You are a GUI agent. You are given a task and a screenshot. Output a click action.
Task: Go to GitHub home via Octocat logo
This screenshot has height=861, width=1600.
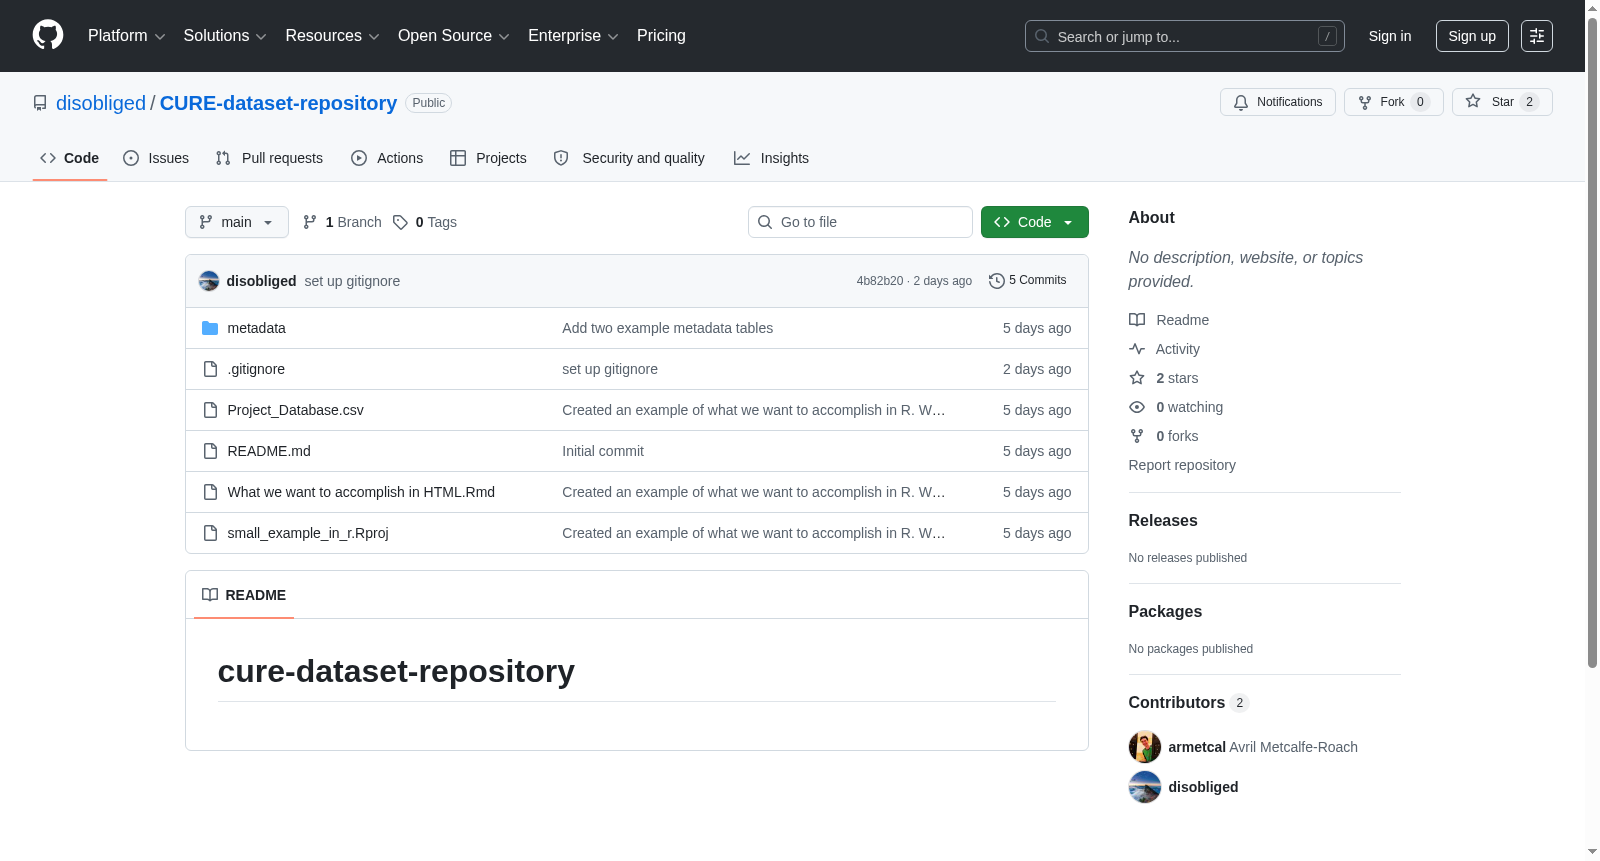coord(48,35)
